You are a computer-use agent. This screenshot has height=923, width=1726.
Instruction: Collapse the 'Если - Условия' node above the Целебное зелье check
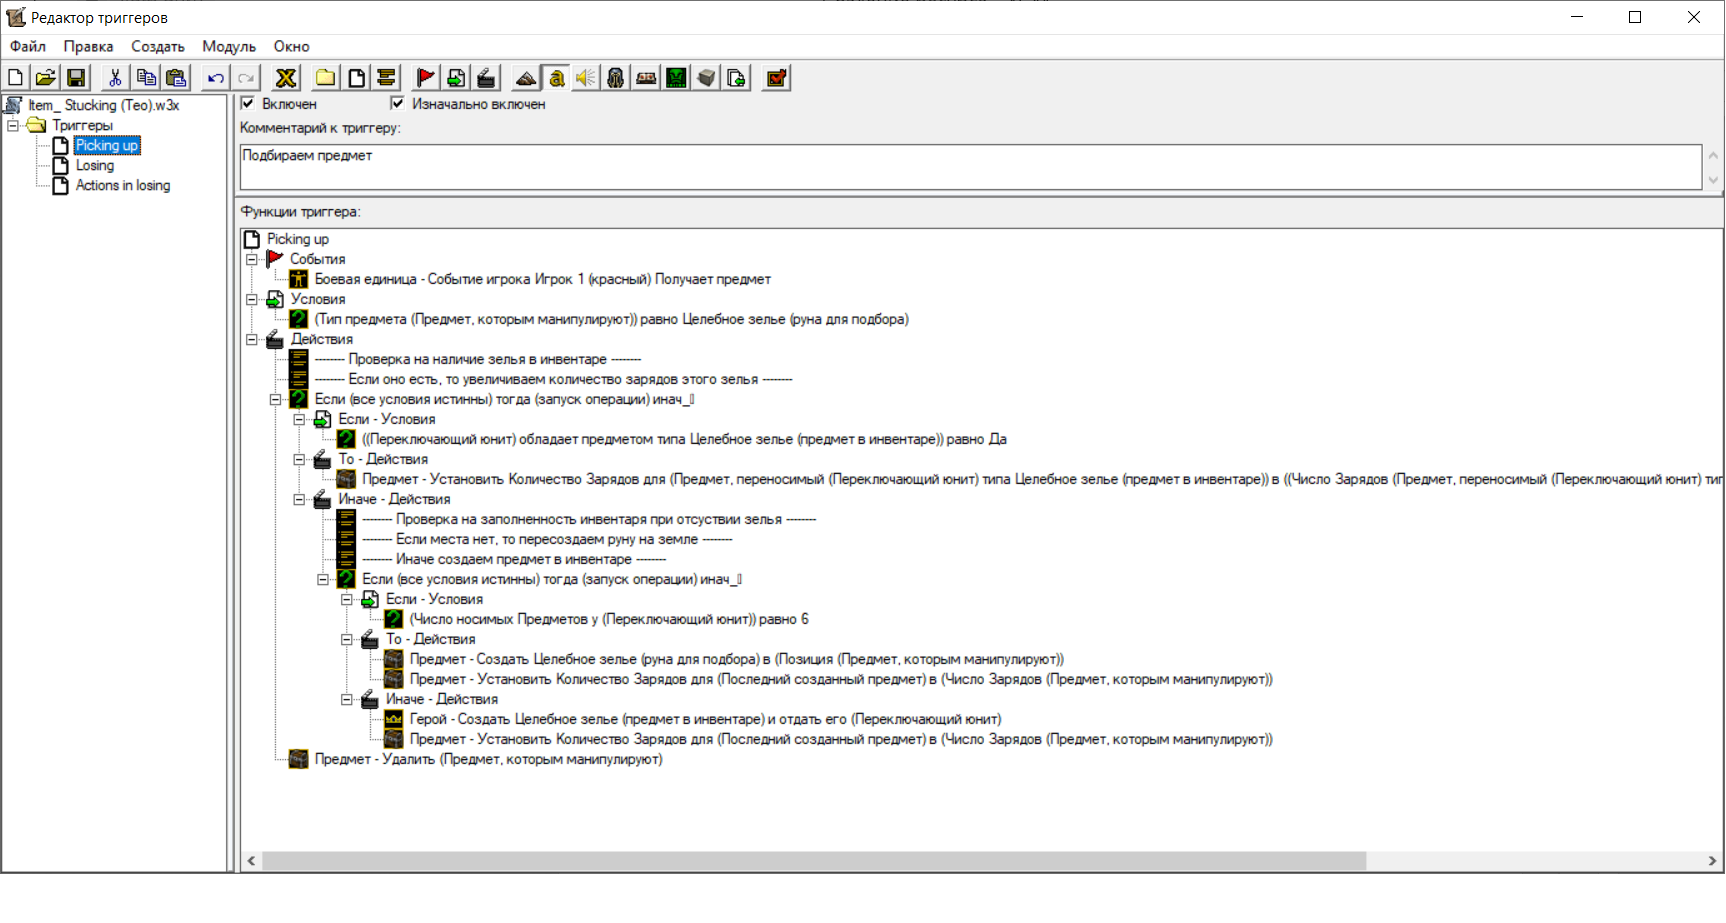(x=299, y=419)
